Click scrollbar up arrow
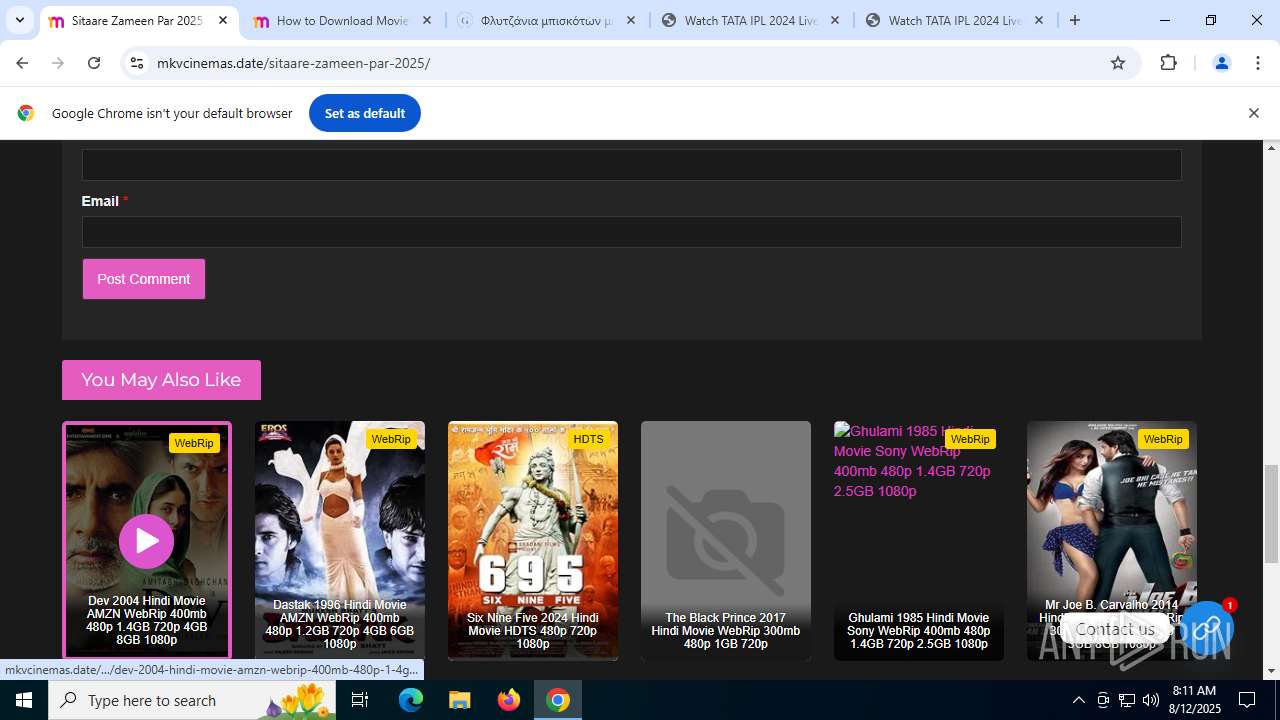Image resolution: width=1280 pixels, height=720 pixels. tap(1271, 148)
